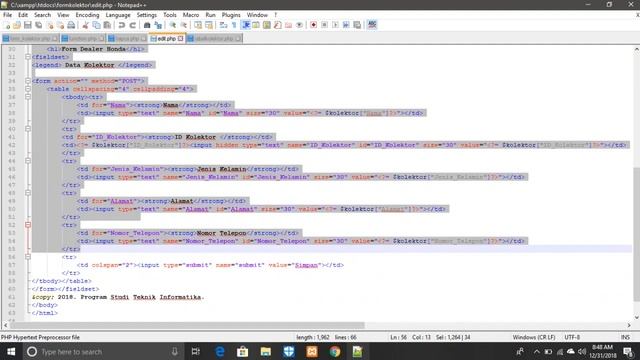Open the Function List toolbar icon
The width and height of the screenshot is (640, 360).
(278, 25)
